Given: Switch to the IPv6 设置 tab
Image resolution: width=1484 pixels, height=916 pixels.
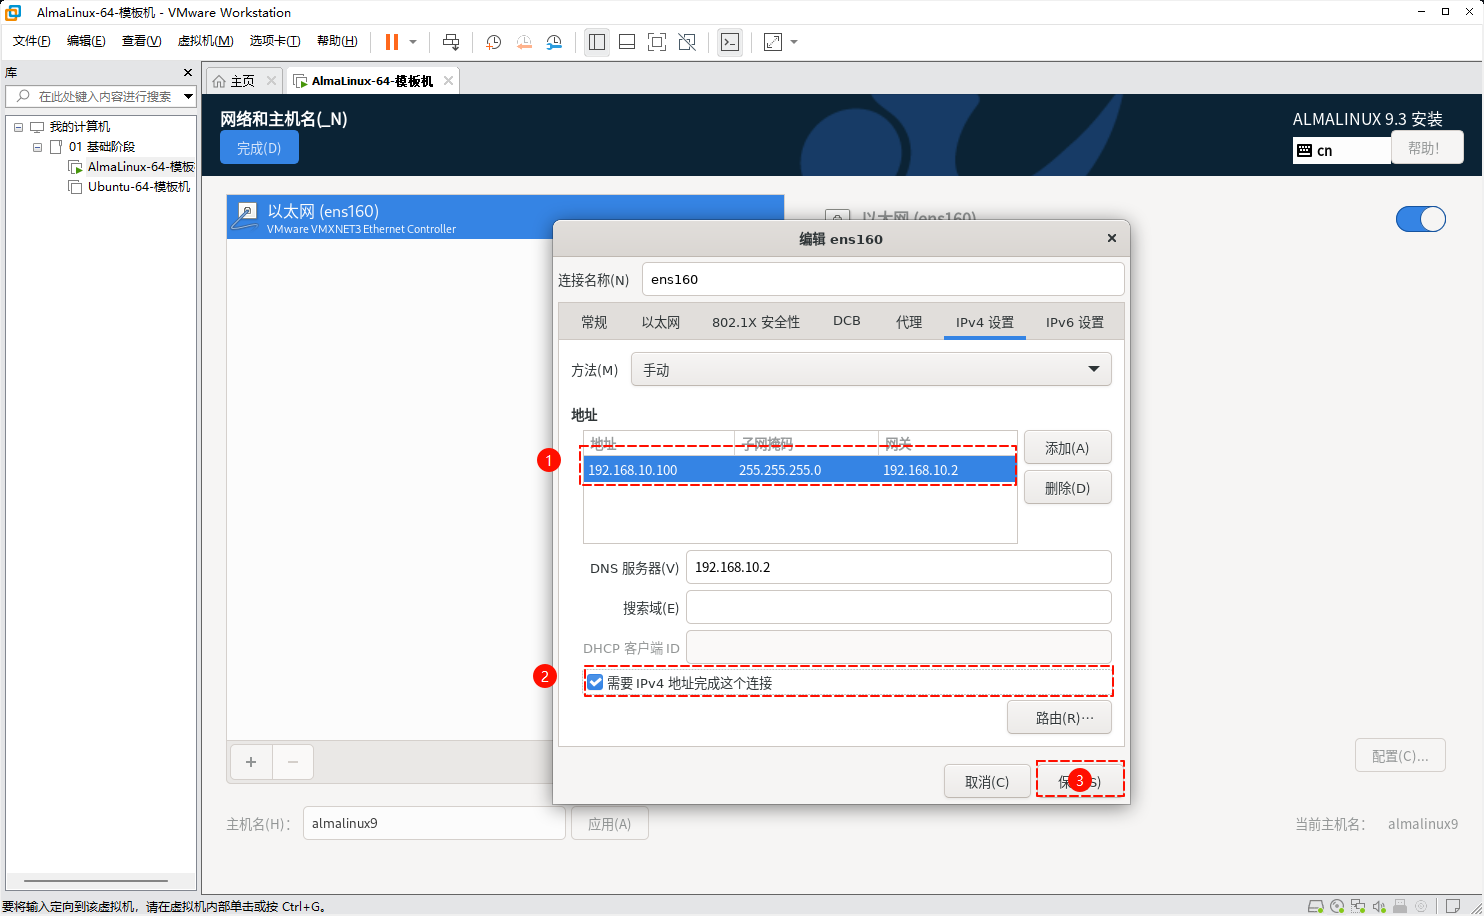Looking at the screenshot, I should (x=1074, y=322).
